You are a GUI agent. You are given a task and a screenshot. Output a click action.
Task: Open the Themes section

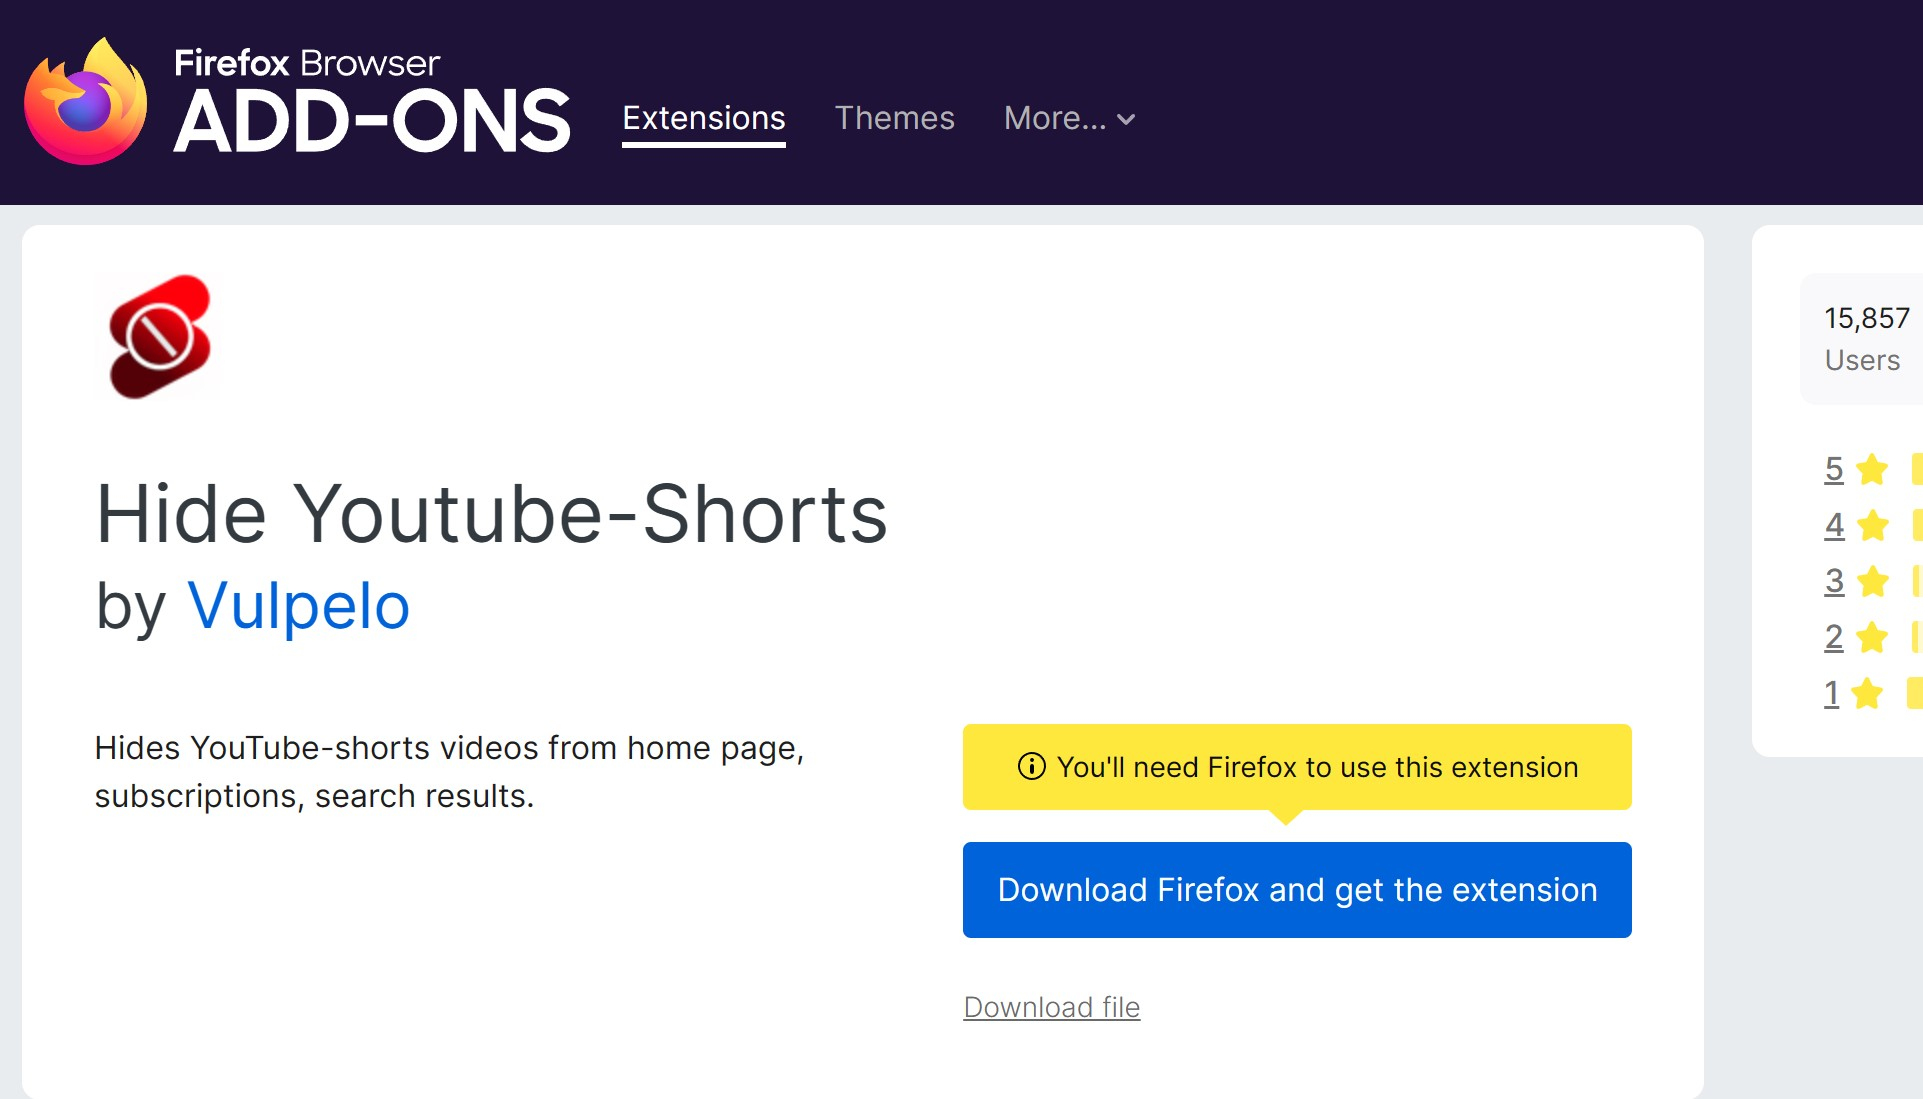pos(894,118)
